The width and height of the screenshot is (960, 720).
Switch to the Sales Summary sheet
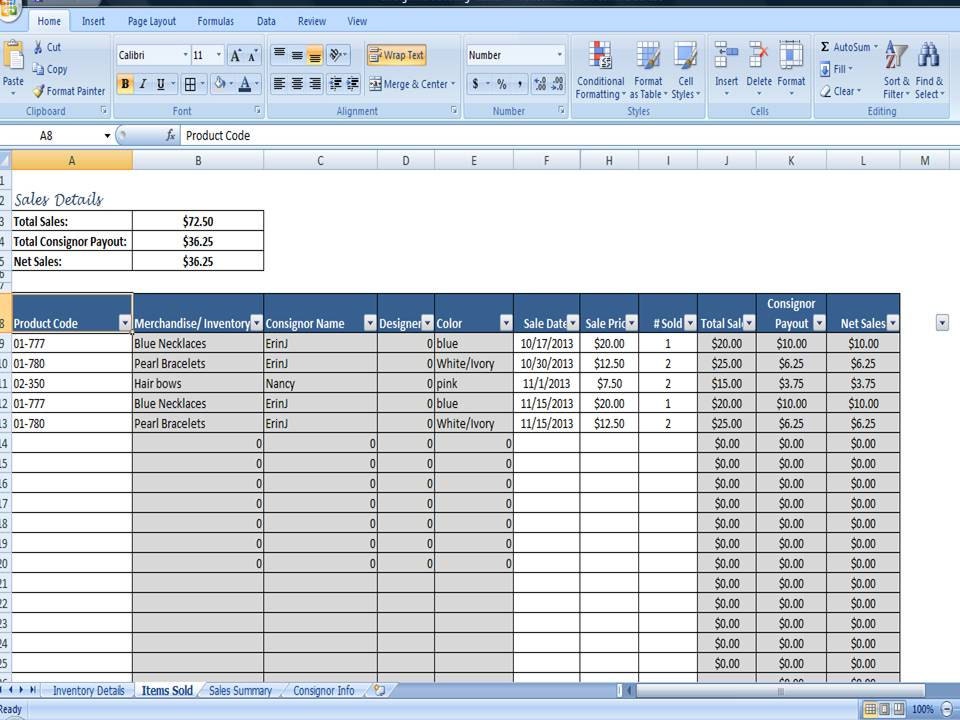pyautogui.click(x=243, y=690)
